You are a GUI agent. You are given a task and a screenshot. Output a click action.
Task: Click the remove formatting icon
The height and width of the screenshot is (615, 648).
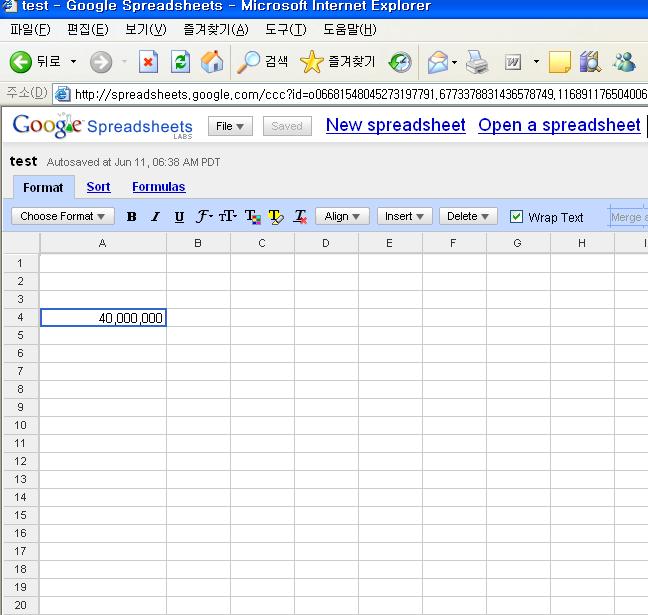pyautogui.click(x=300, y=217)
